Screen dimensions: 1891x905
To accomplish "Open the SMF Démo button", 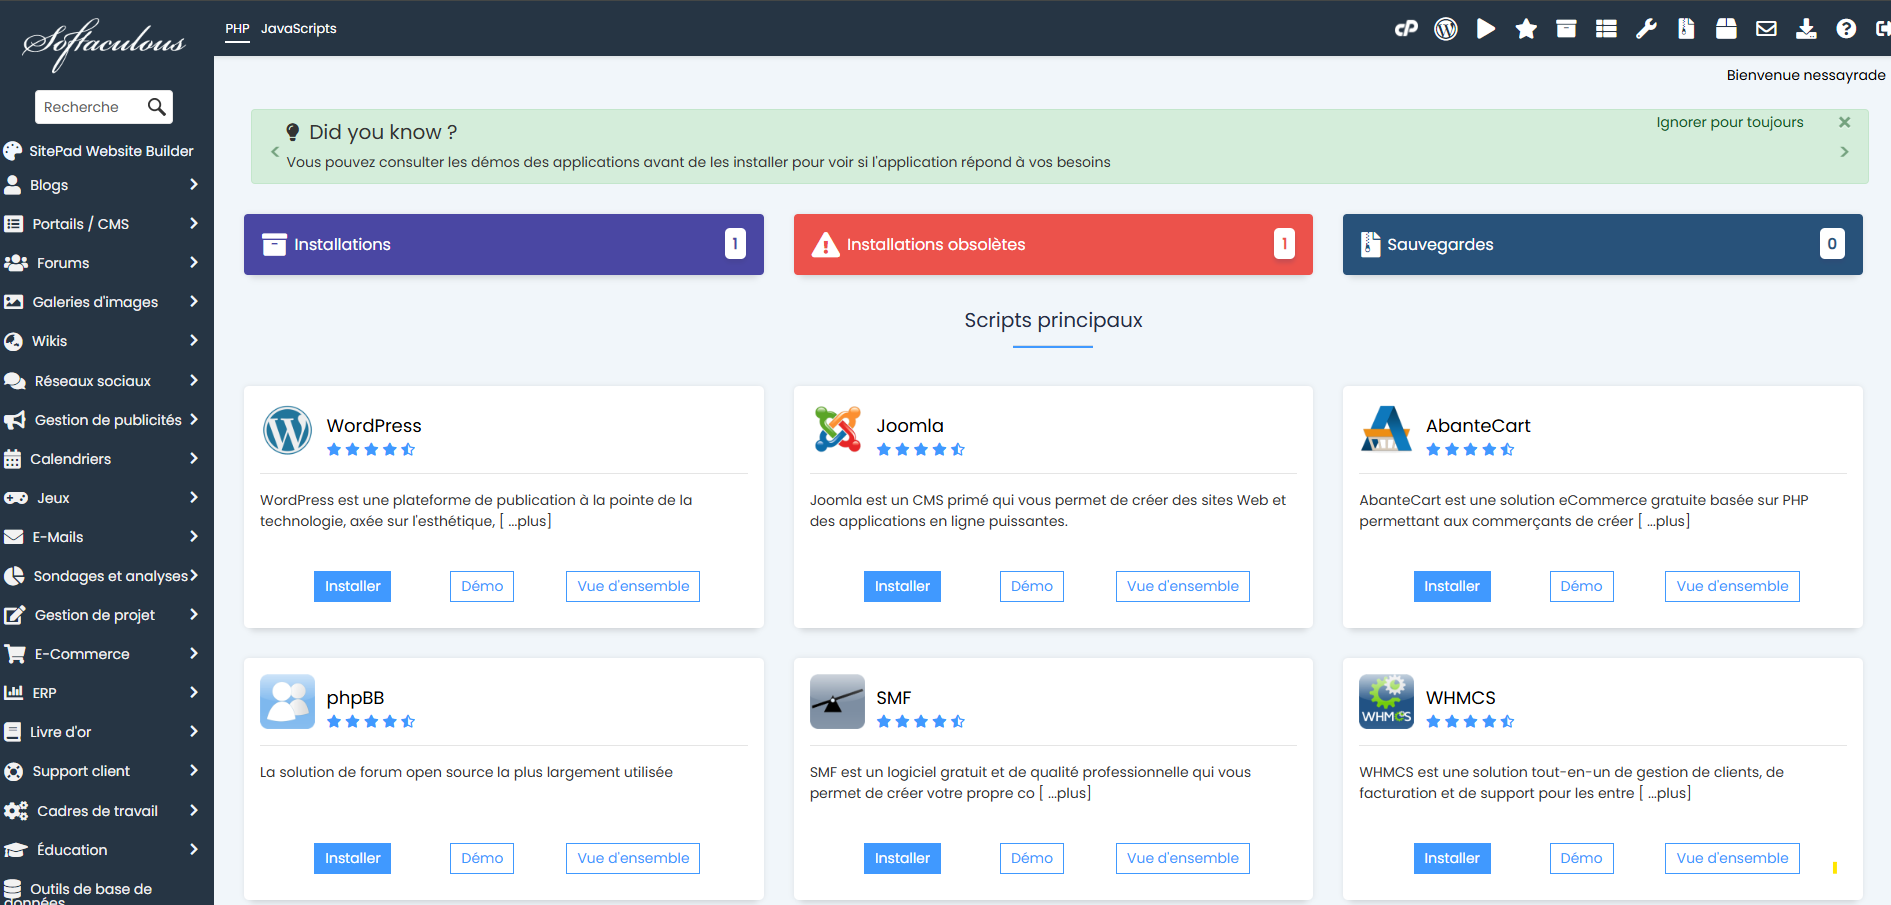I will pyautogui.click(x=1031, y=858).
